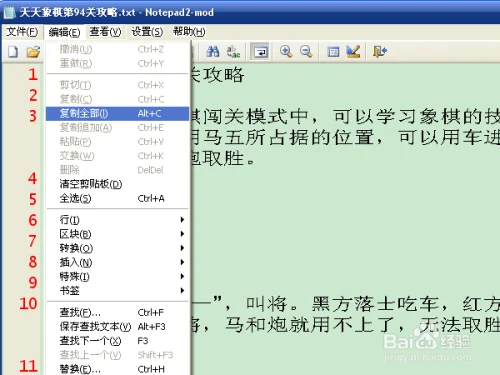This screenshot has width=500, height=375.
Task: Open the syntax scheme selection icon
Action: click(333, 52)
